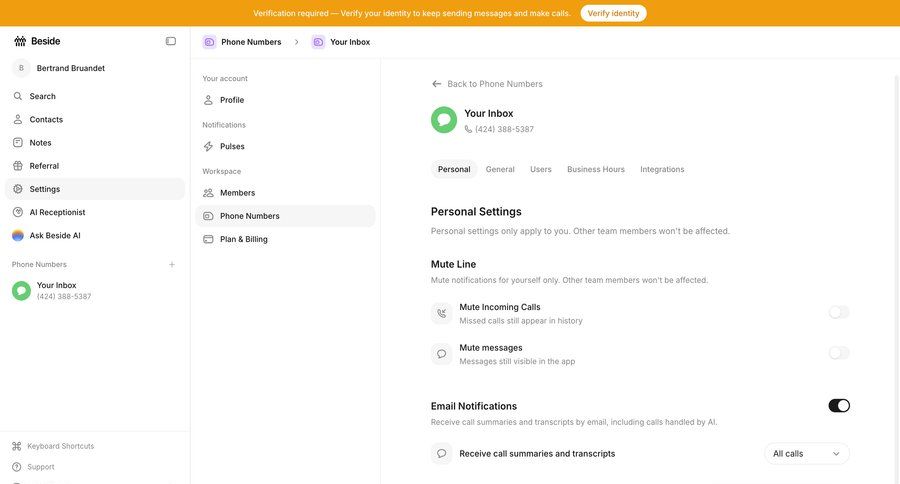900x484 pixels.
Task: Click 'Missed calls still appear in history' text
Action: point(521,321)
